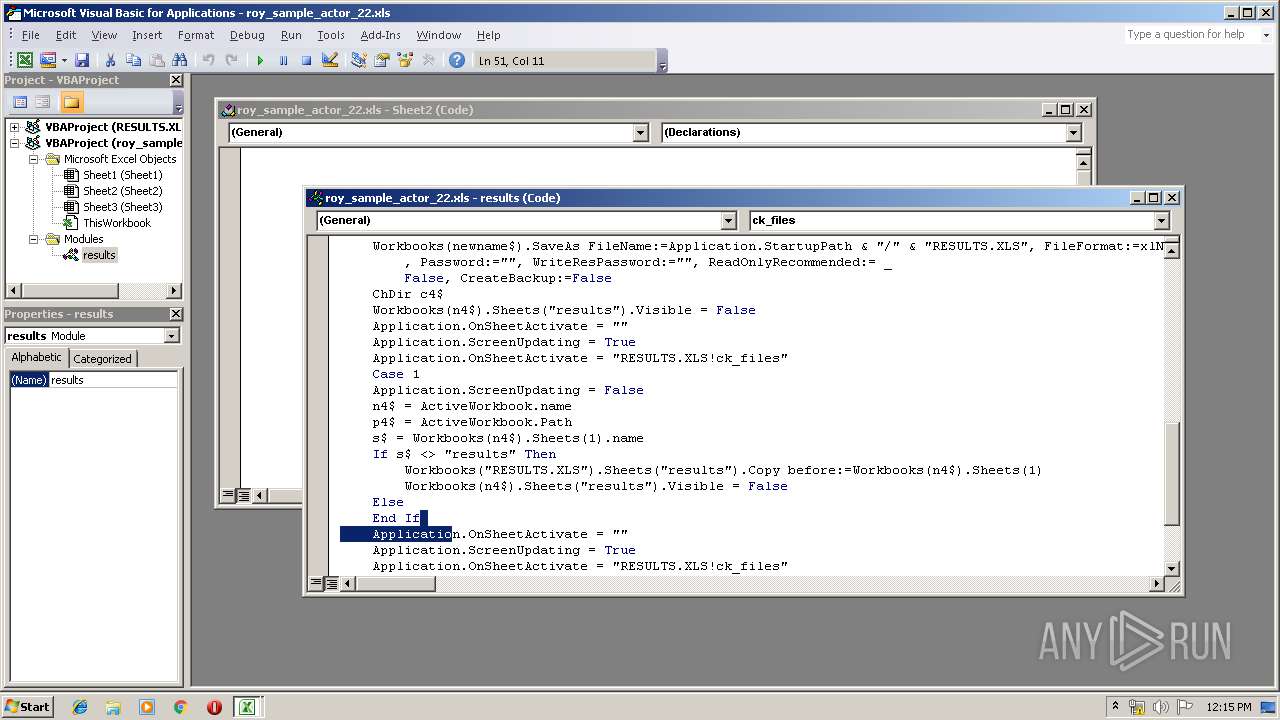Toggle Full Module View in results code window
The image size is (1280, 720).
(x=331, y=583)
